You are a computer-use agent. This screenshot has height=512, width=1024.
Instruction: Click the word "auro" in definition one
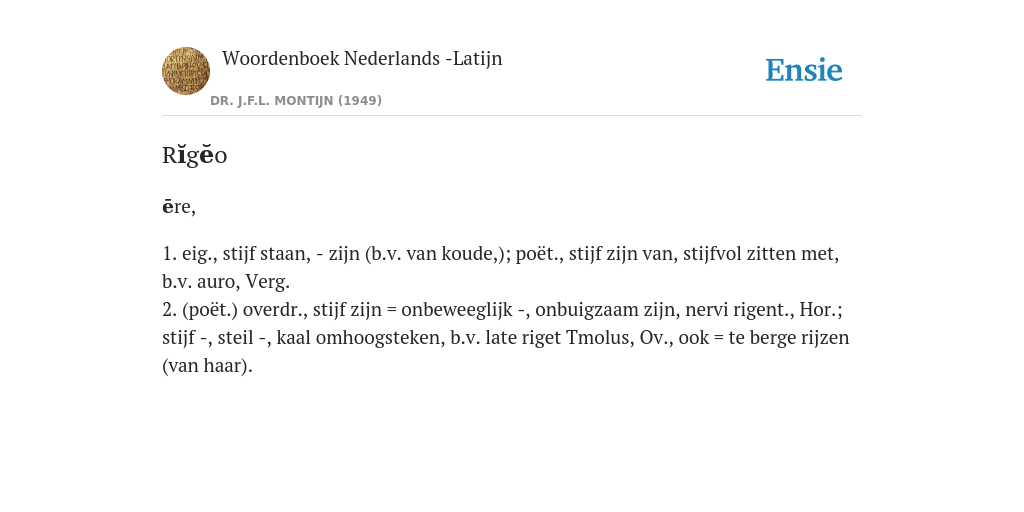219,282
